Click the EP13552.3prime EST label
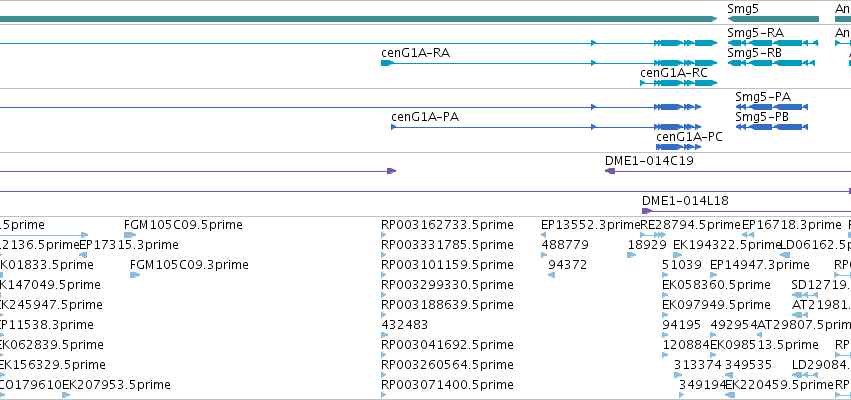851x400 pixels. coord(590,225)
